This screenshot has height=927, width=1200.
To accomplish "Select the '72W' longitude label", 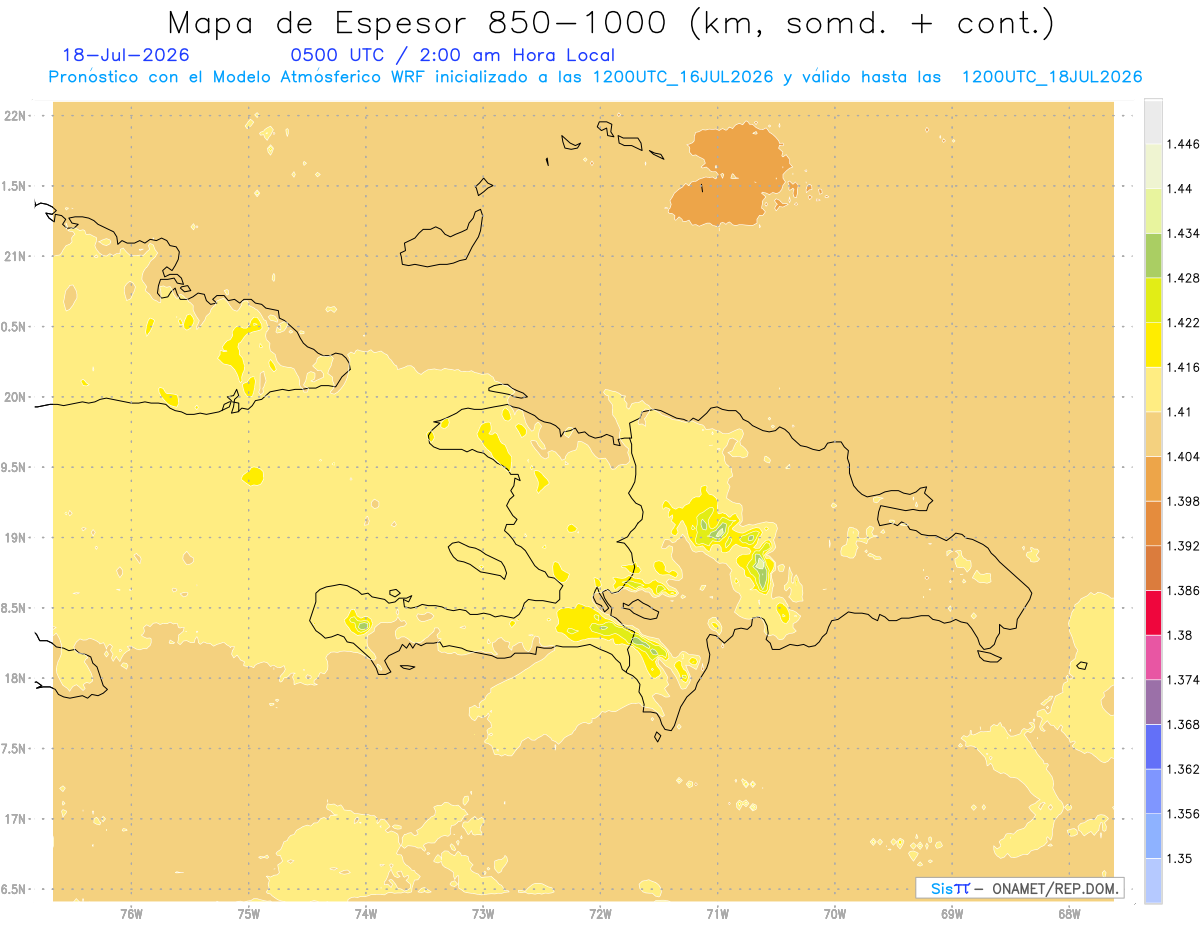I will pos(600,913).
